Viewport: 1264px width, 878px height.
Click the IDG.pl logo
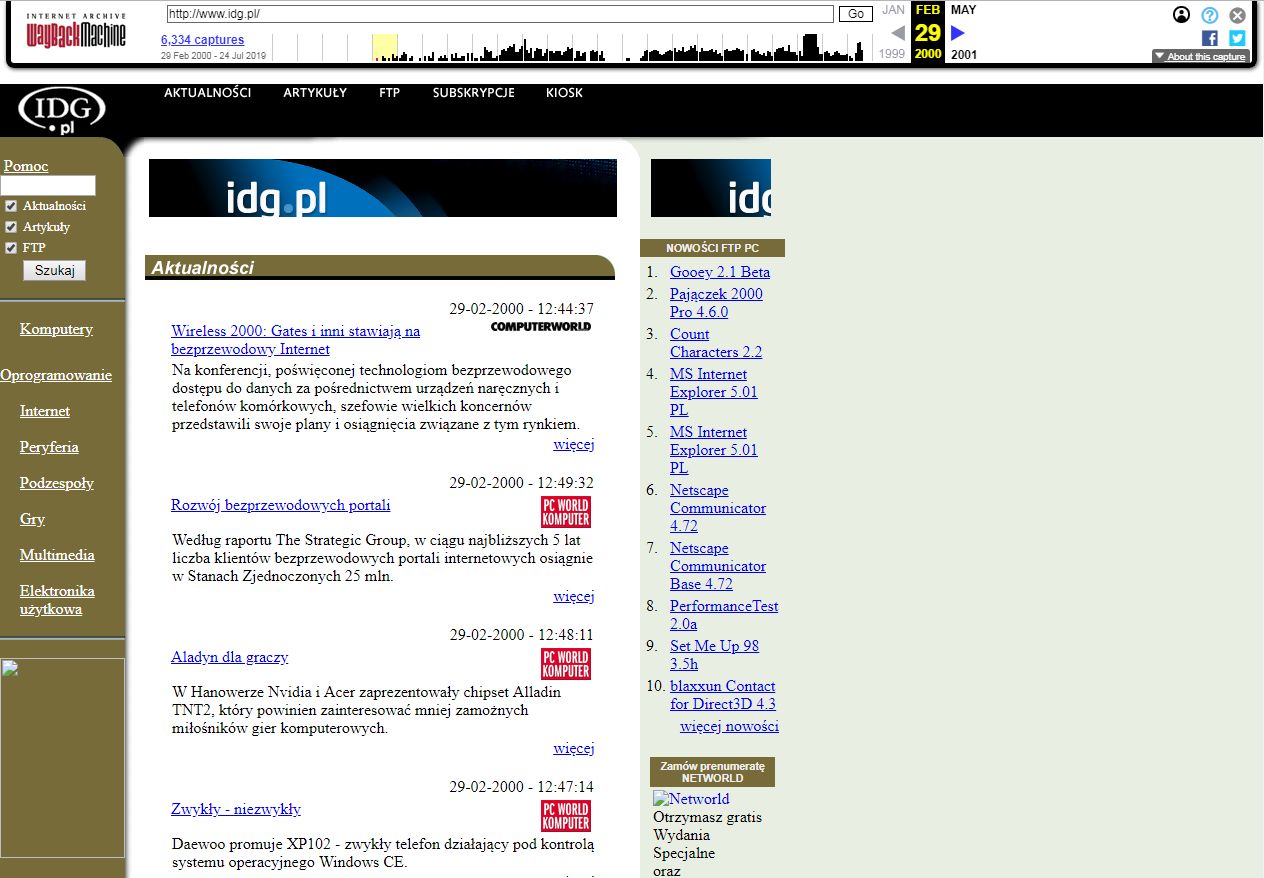click(62, 110)
